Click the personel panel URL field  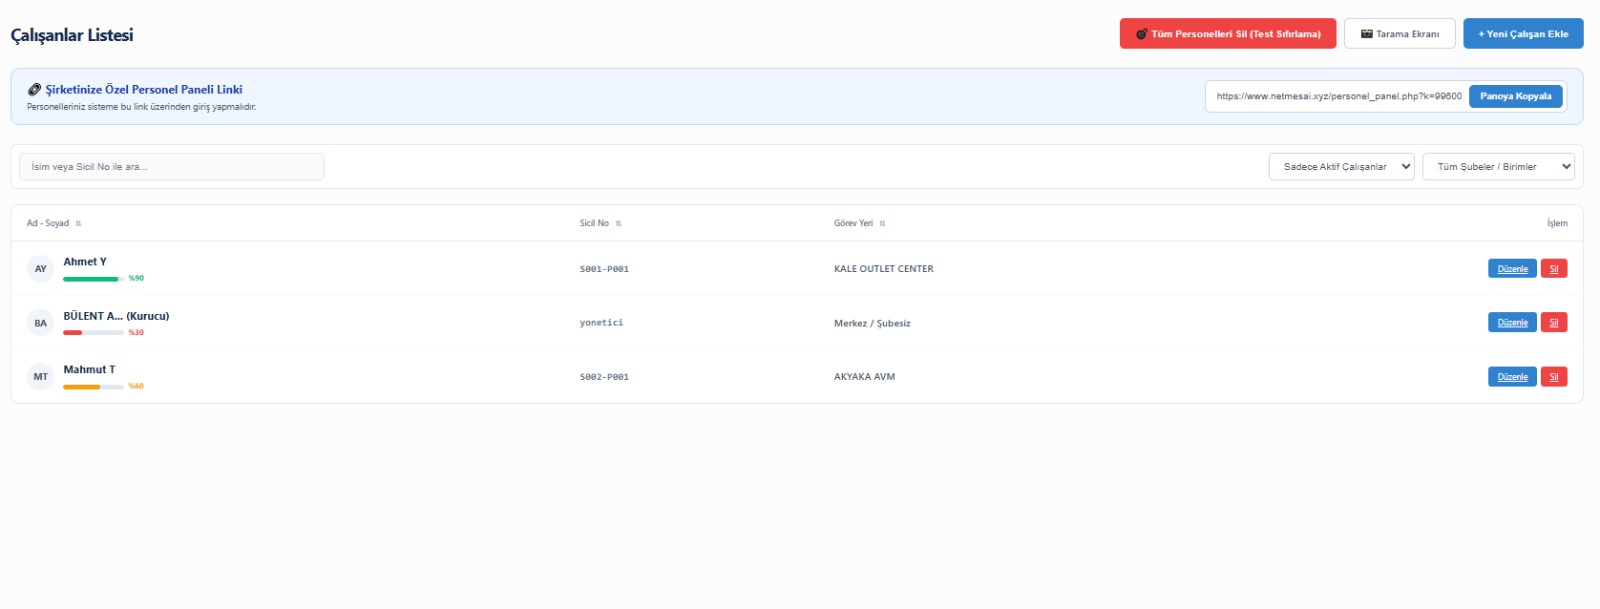click(x=1338, y=96)
